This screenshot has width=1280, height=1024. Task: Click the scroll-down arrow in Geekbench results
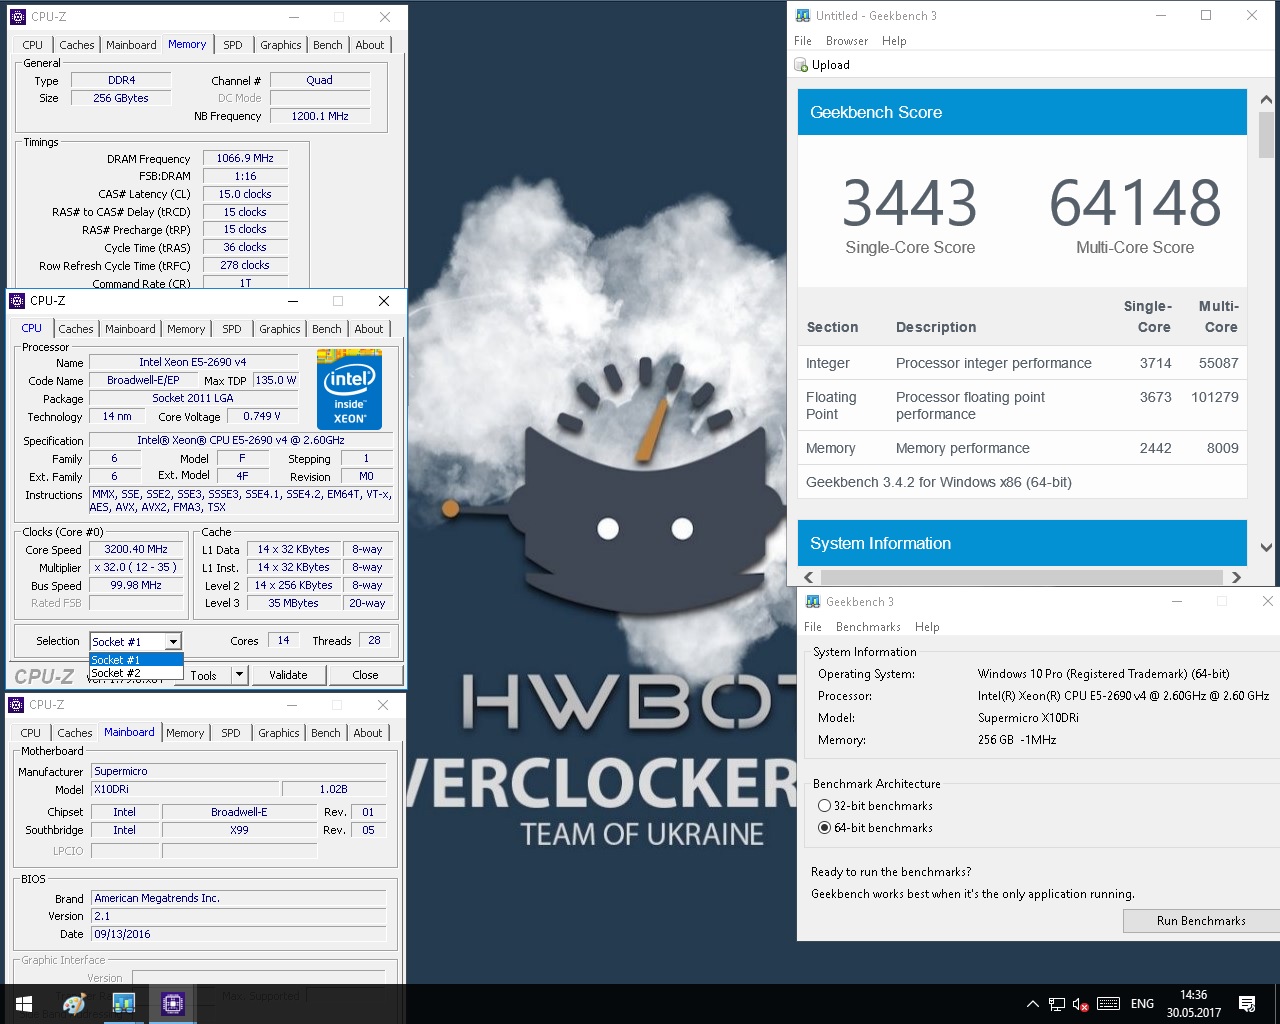pos(1266,547)
